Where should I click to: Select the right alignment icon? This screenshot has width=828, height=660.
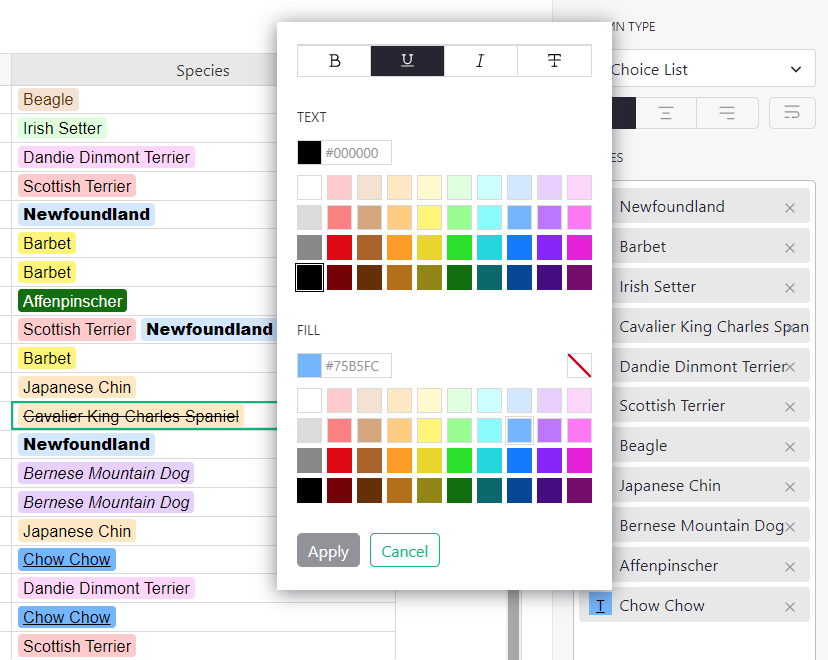(x=727, y=112)
